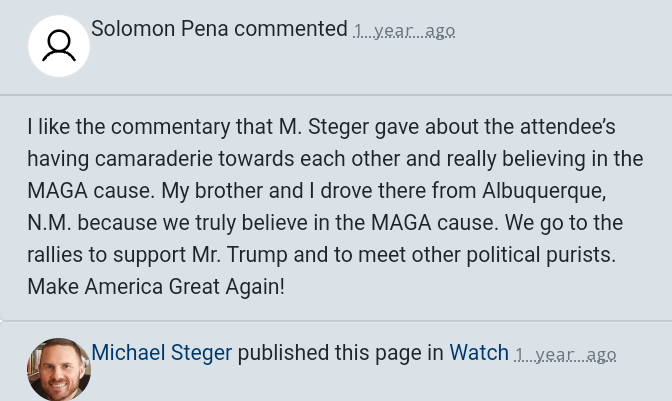This screenshot has height=401, width=672.
Task: Click the word "Albuquerque" in the comment
Action: tap(543, 191)
